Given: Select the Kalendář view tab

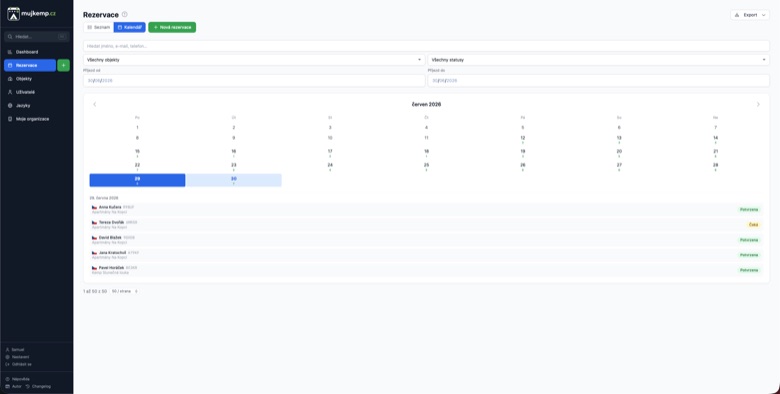Looking at the screenshot, I should (x=129, y=27).
